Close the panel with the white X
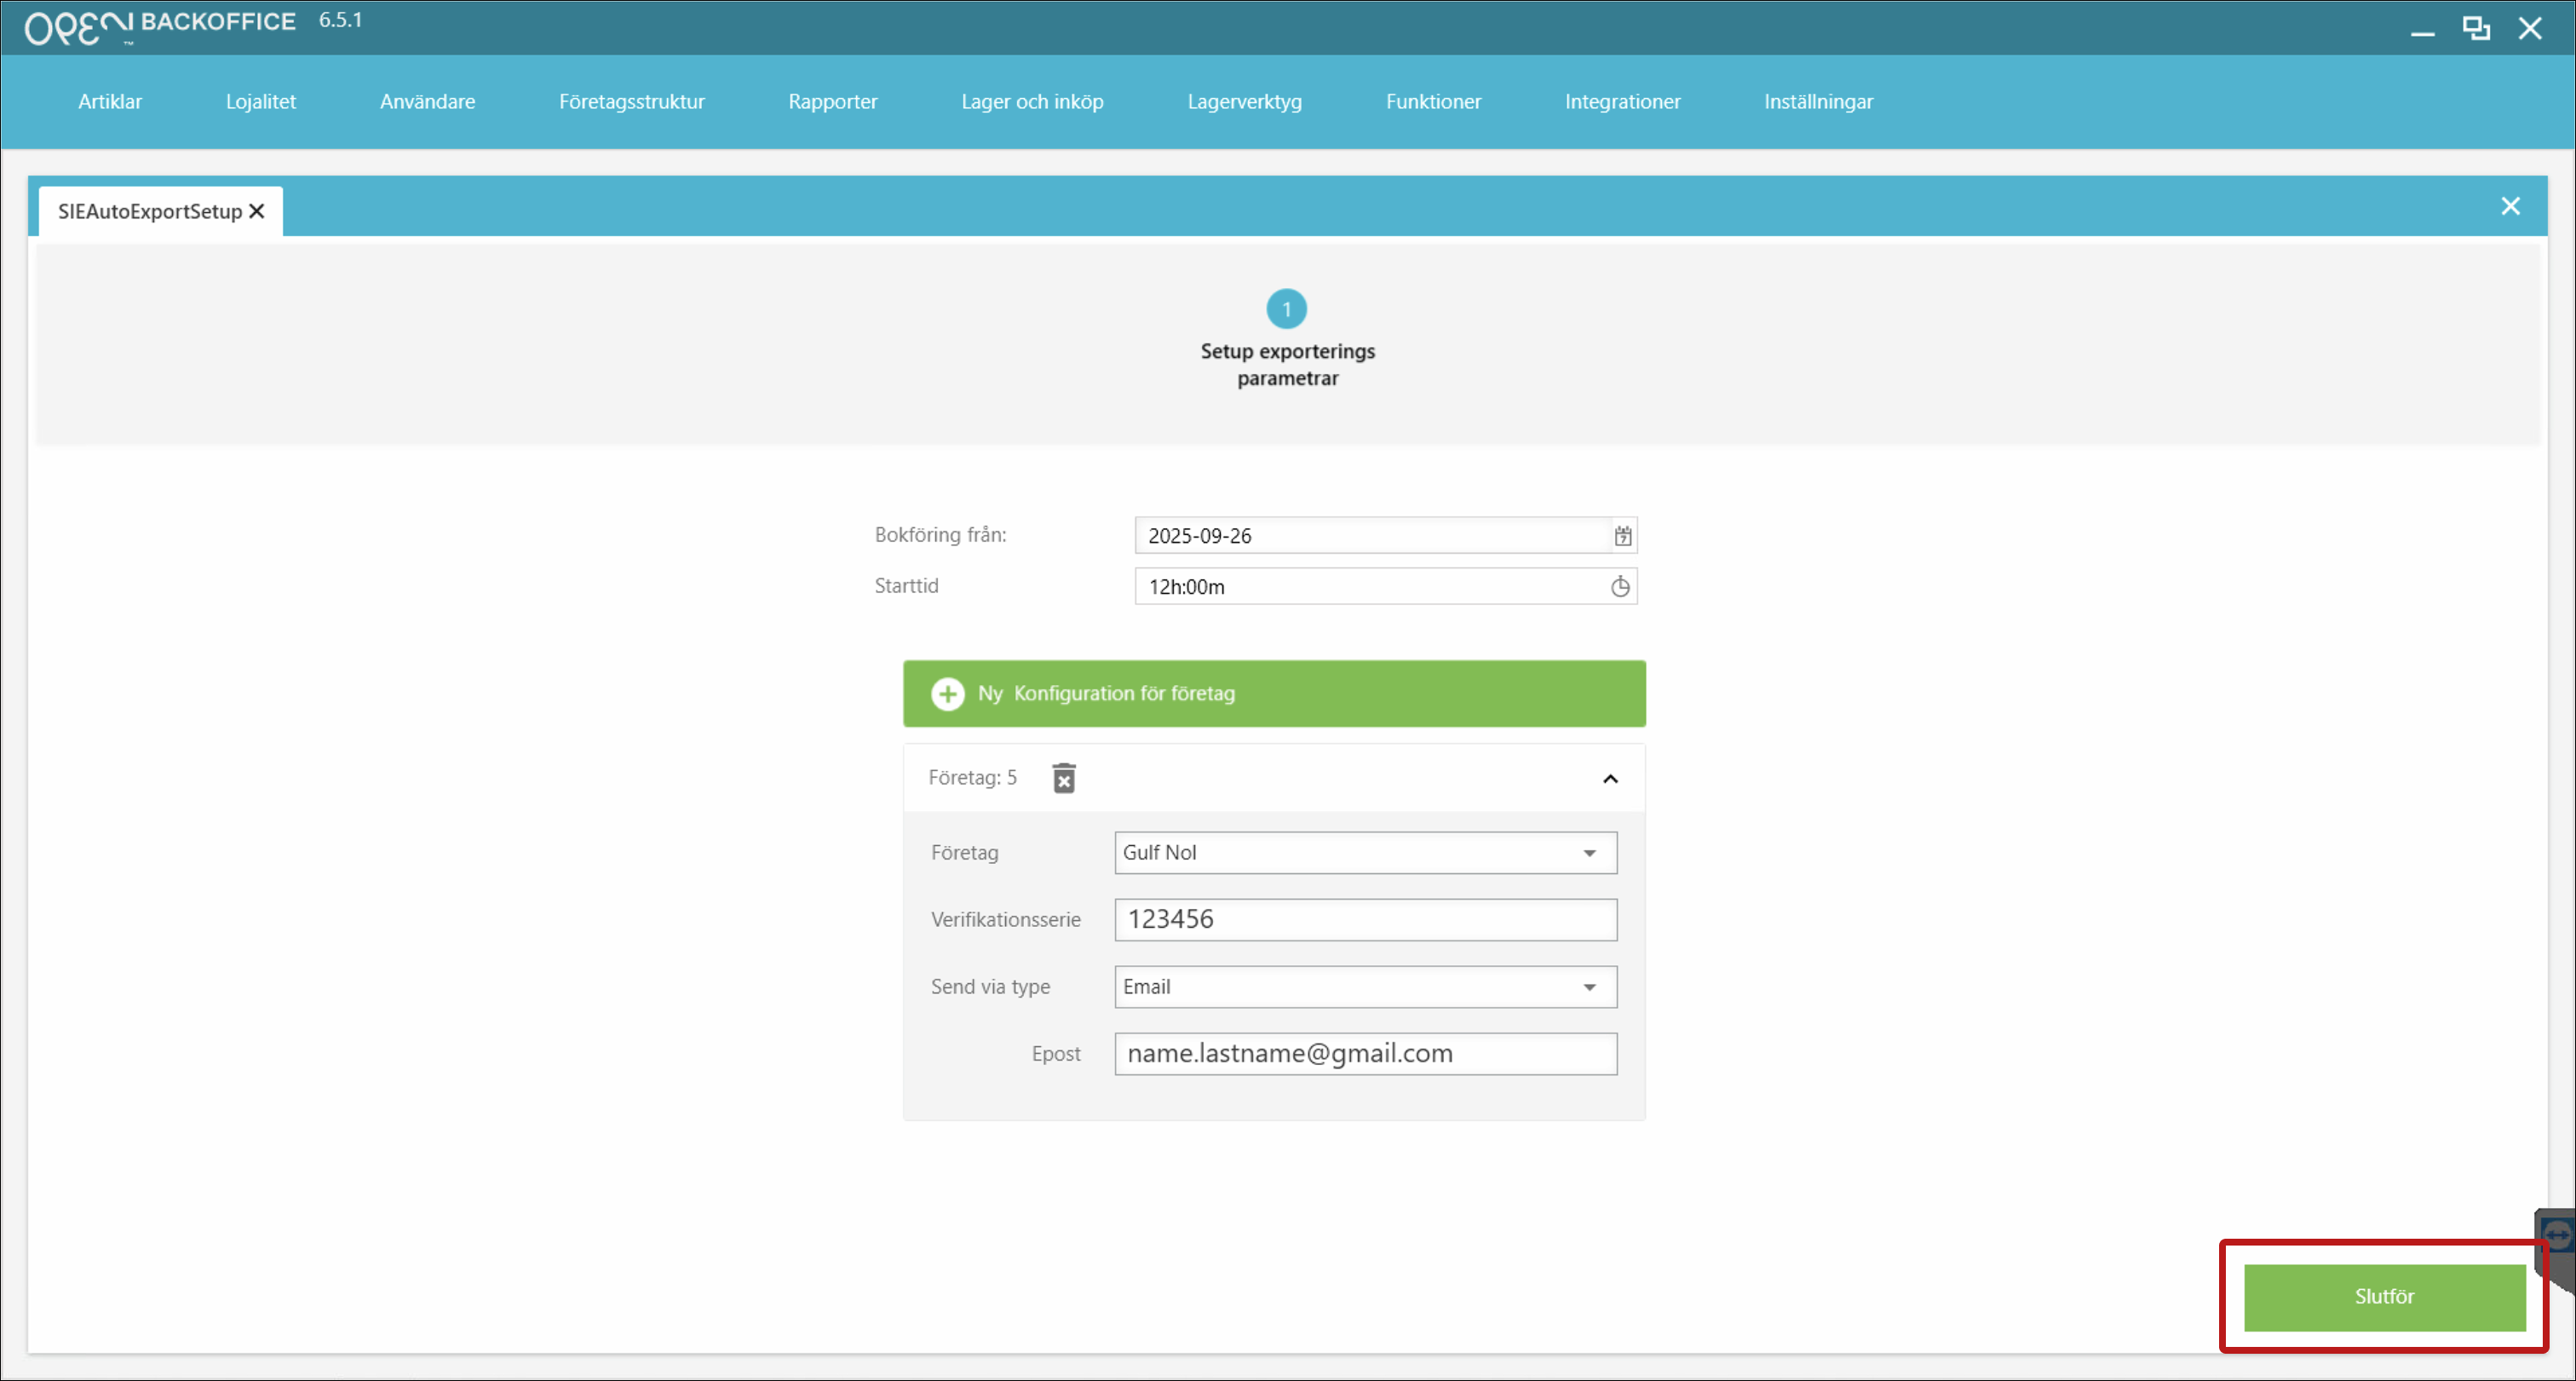 click(x=2510, y=206)
